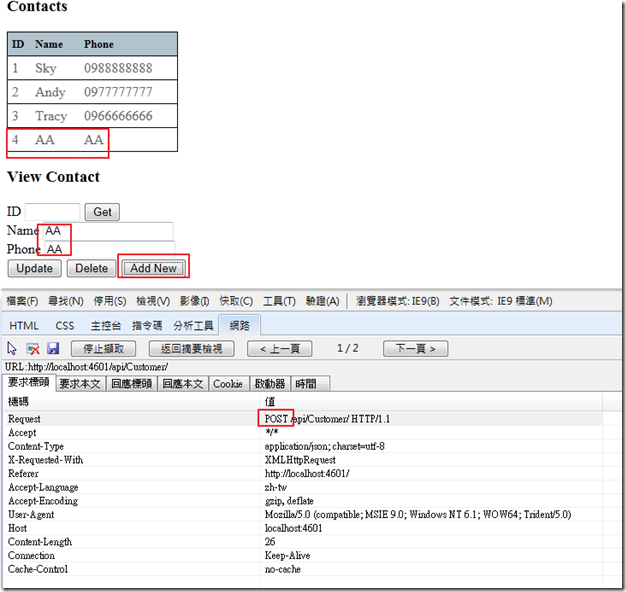This screenshot has width=626, height=592.
Task: Open the 尋找(N) menu
Action: point(66,301)
